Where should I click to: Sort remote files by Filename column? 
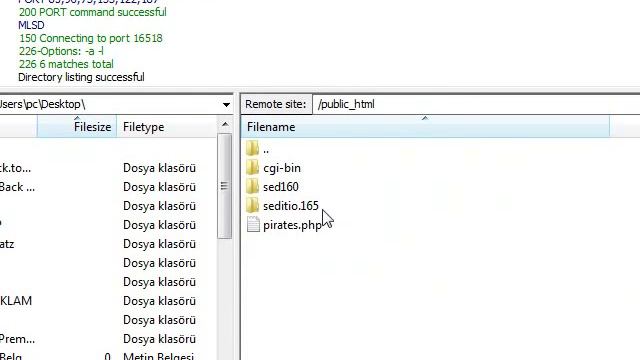[425, 127]
